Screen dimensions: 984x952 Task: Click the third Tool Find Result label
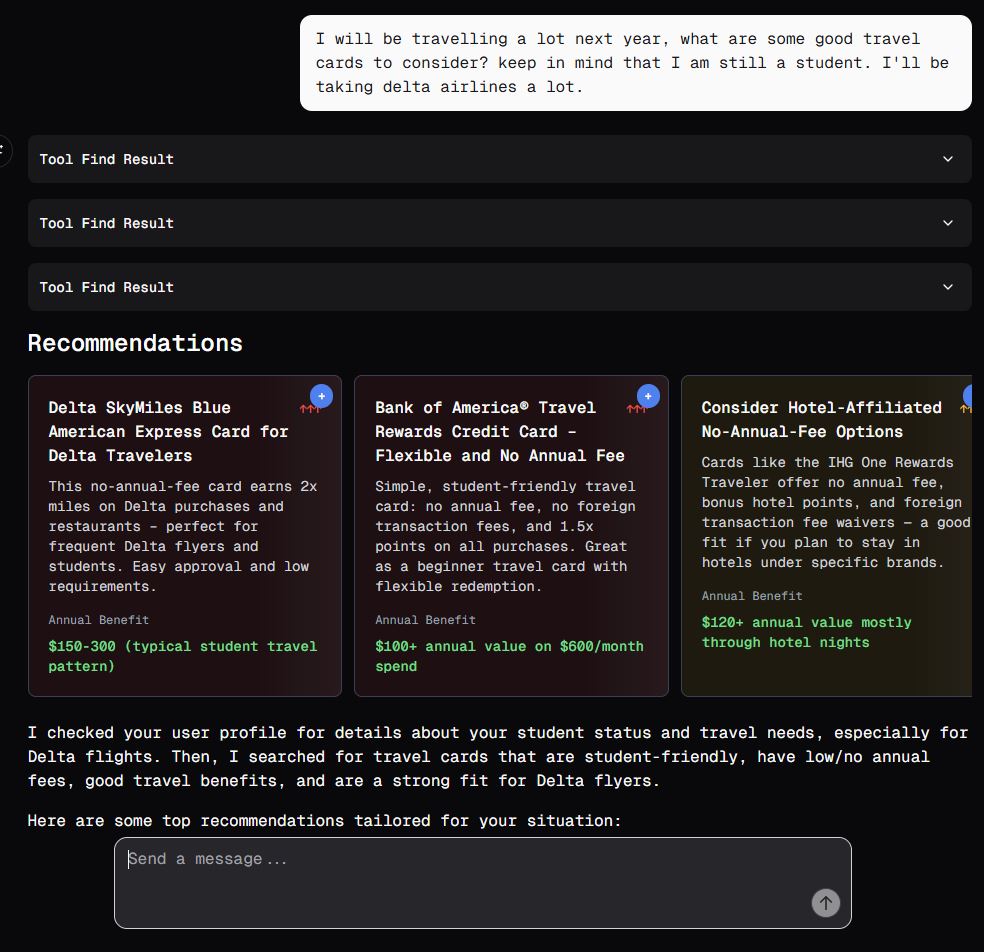107,287
